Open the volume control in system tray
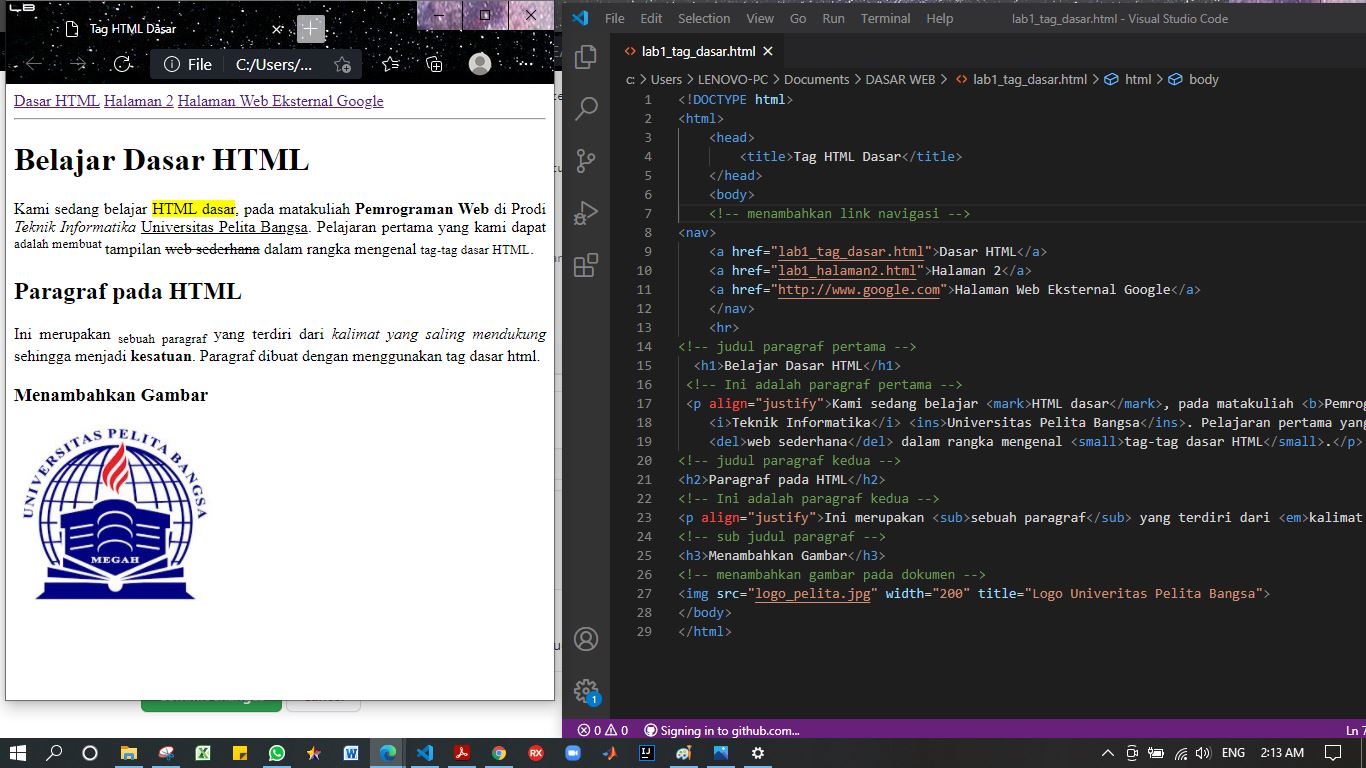The width and height of the screenshot is (1366, 768). point(1202,752)
